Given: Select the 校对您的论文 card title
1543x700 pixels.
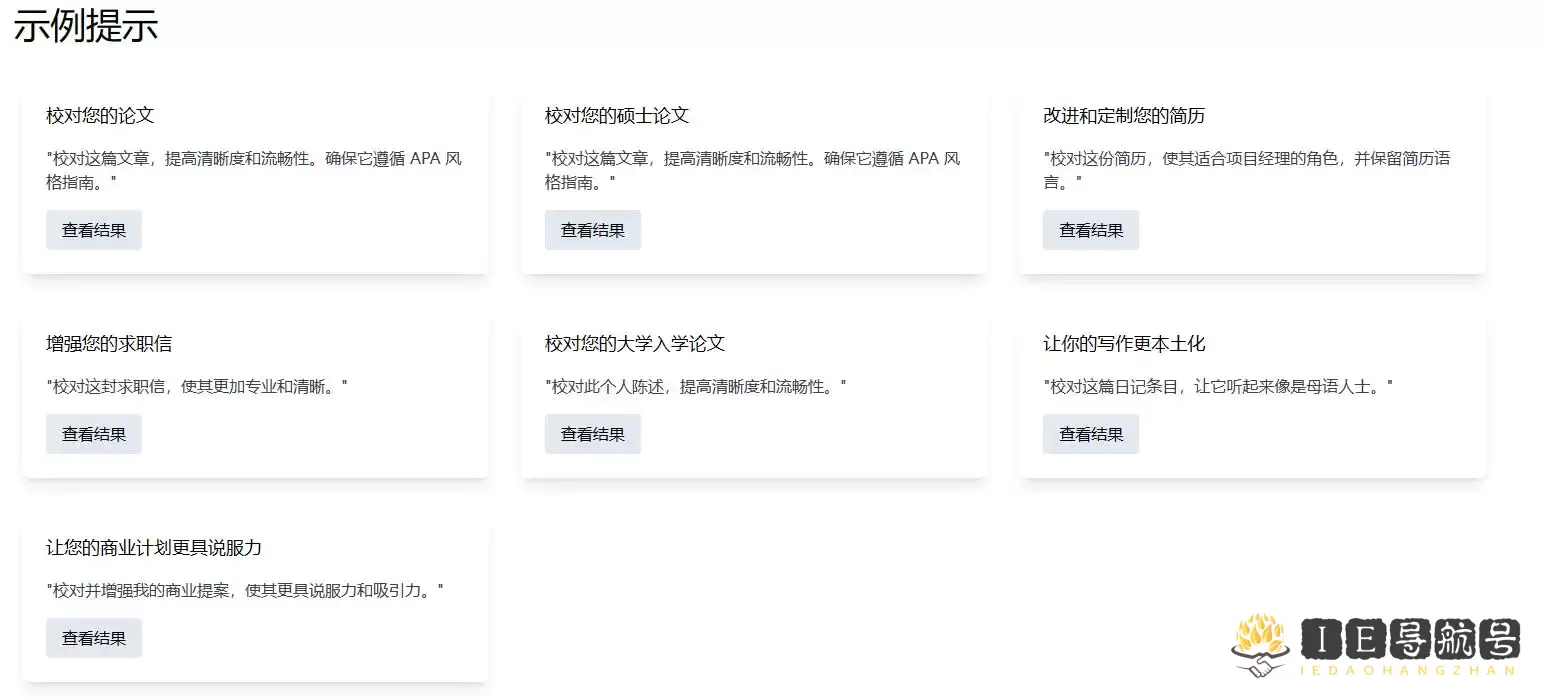Looking at the screenshot, I should (100, 116).
